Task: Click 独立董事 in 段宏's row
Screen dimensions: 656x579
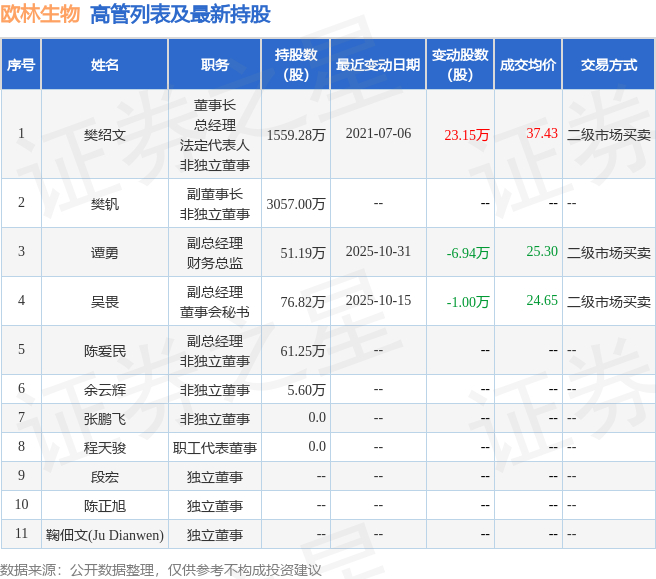Action: 215,477
